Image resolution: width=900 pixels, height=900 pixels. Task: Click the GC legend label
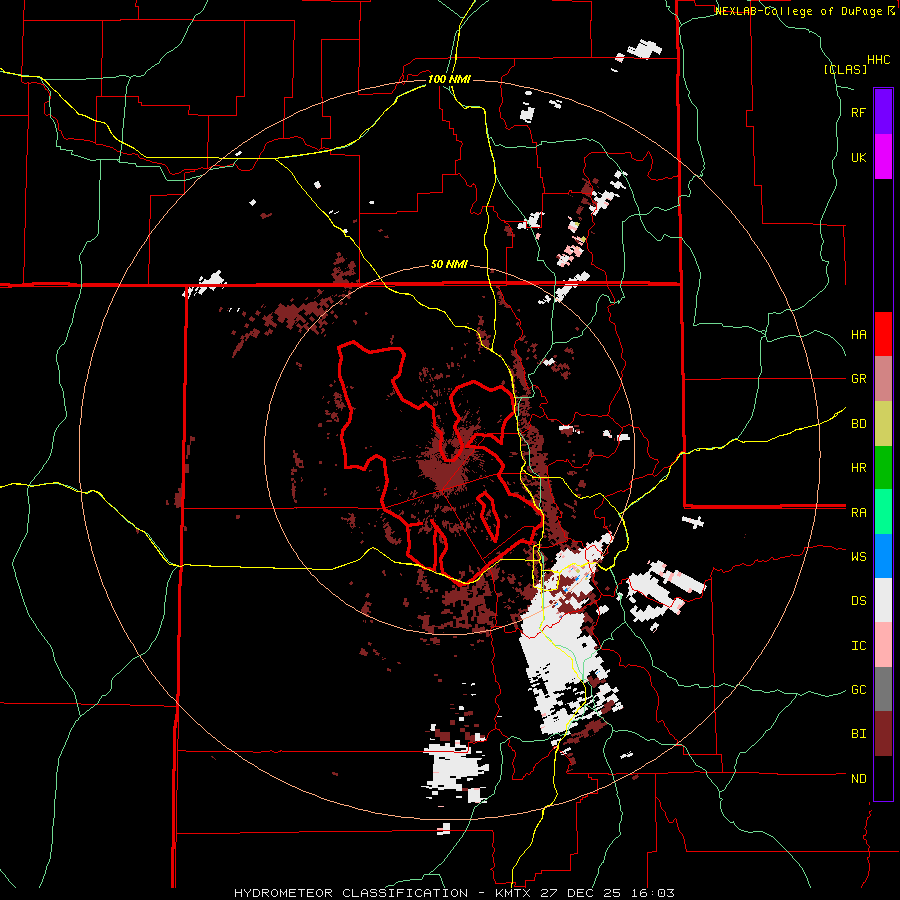858,690
